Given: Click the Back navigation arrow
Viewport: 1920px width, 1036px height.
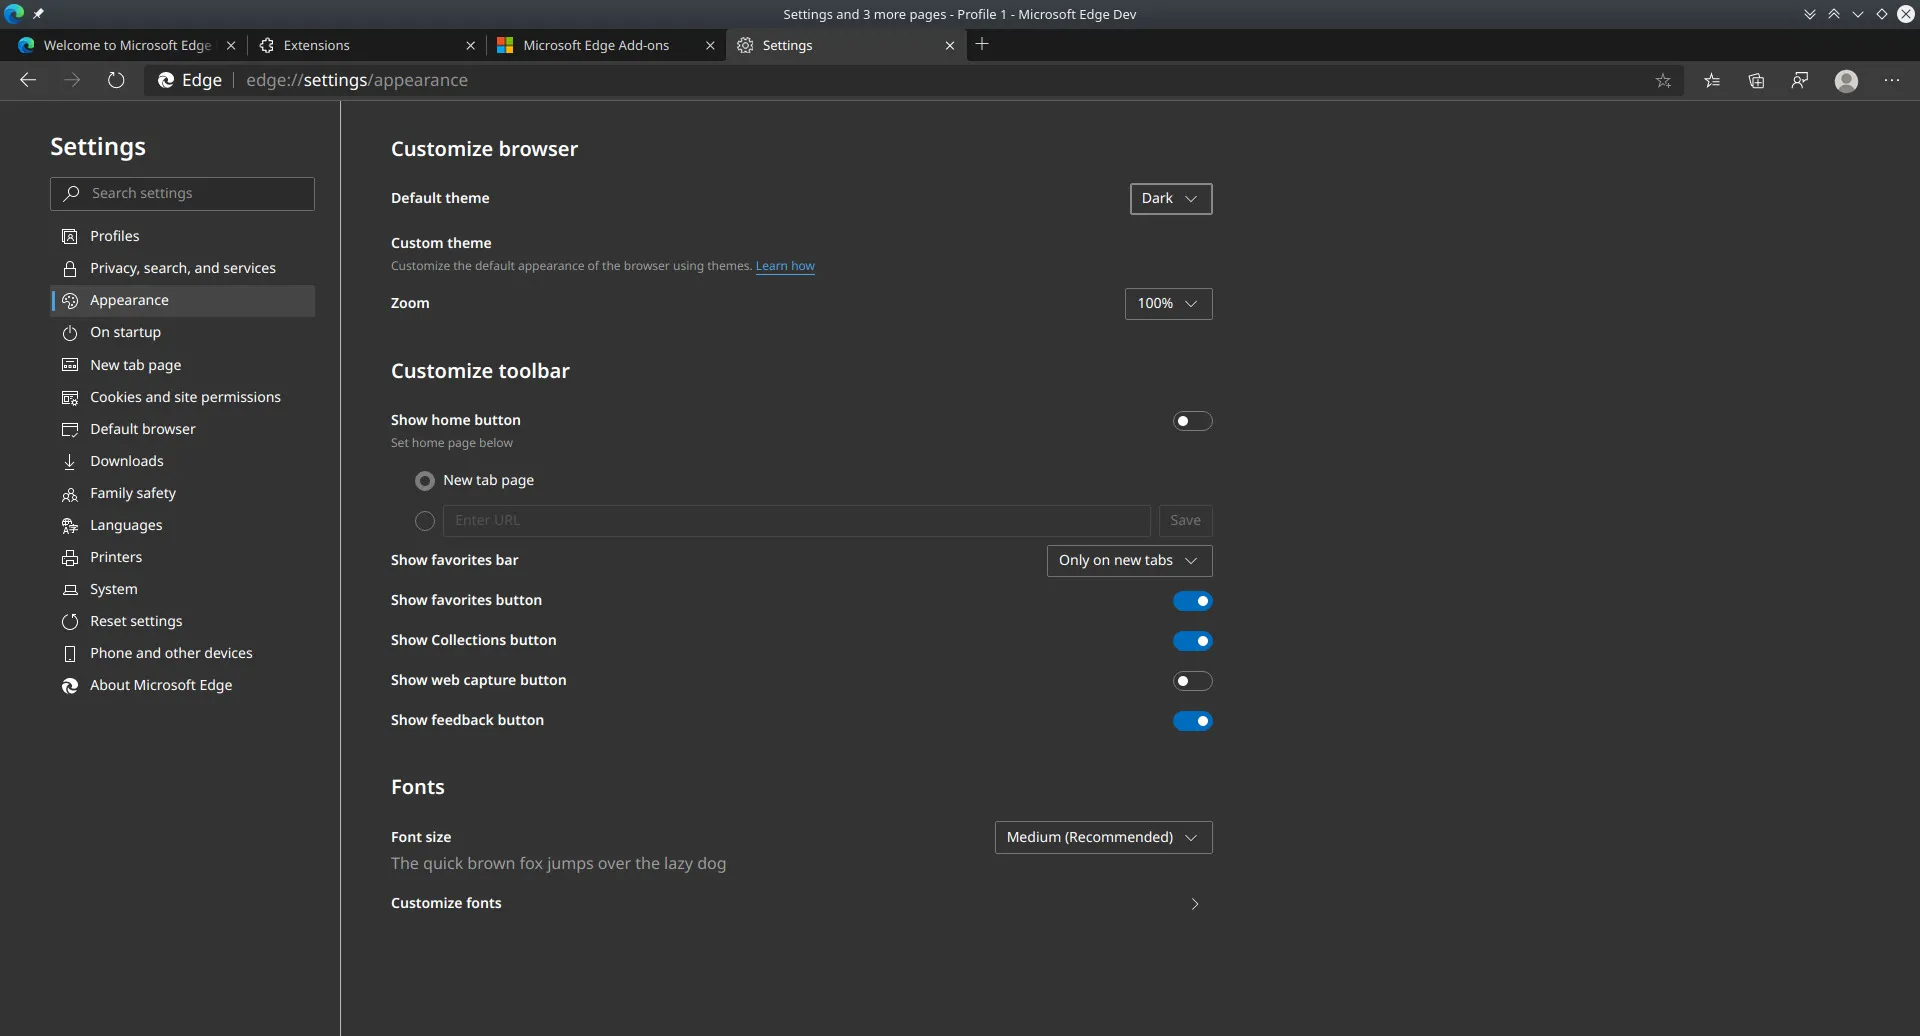Looking at the screenshot, I should pos(28,81).
